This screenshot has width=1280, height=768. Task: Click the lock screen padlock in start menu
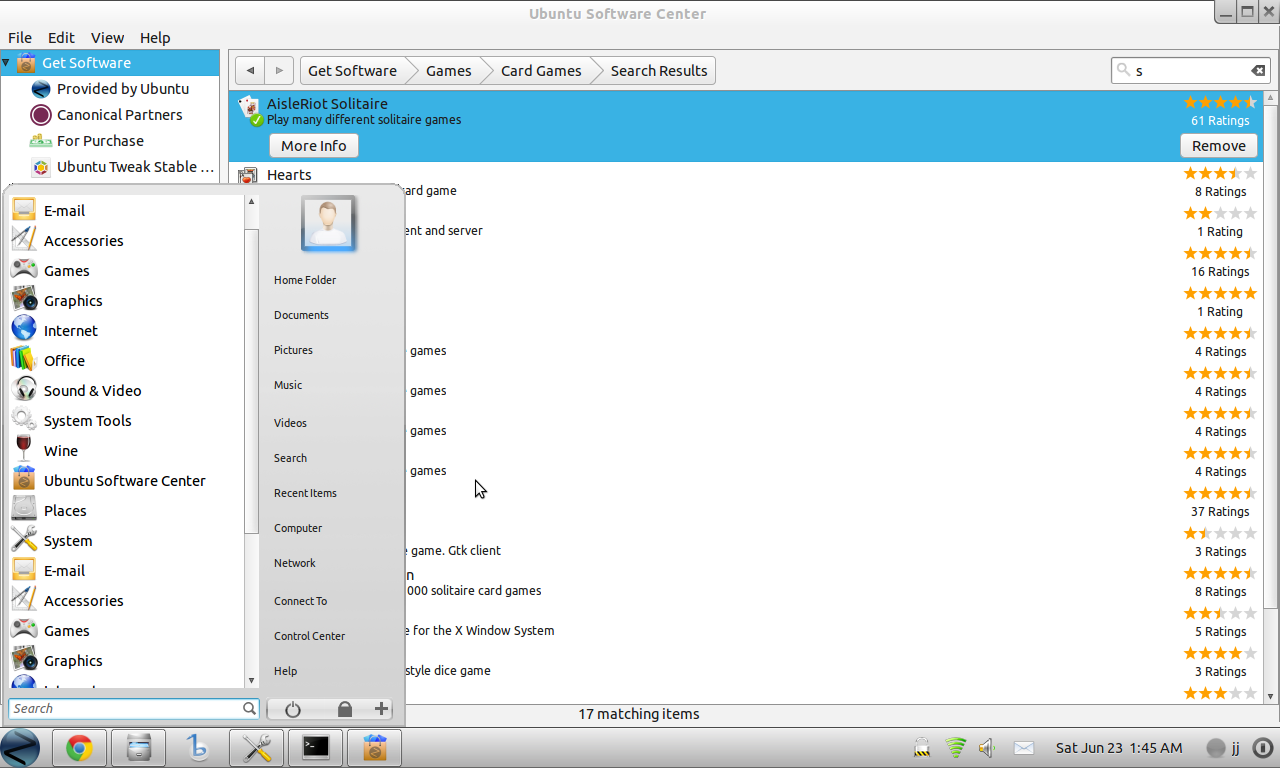click(x=345, y=709)
